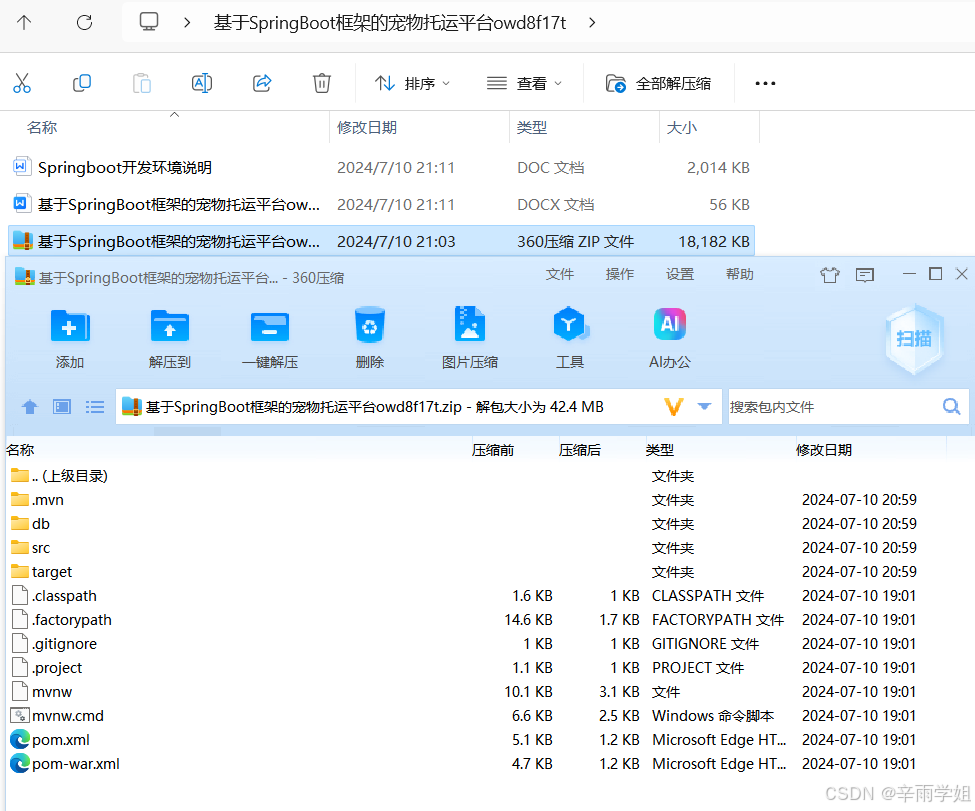This screenshot has height=811, width=975.
Task: Expand breadcrumb chevron after folder name
Action: pyautogui.click(x=592, y=23)
